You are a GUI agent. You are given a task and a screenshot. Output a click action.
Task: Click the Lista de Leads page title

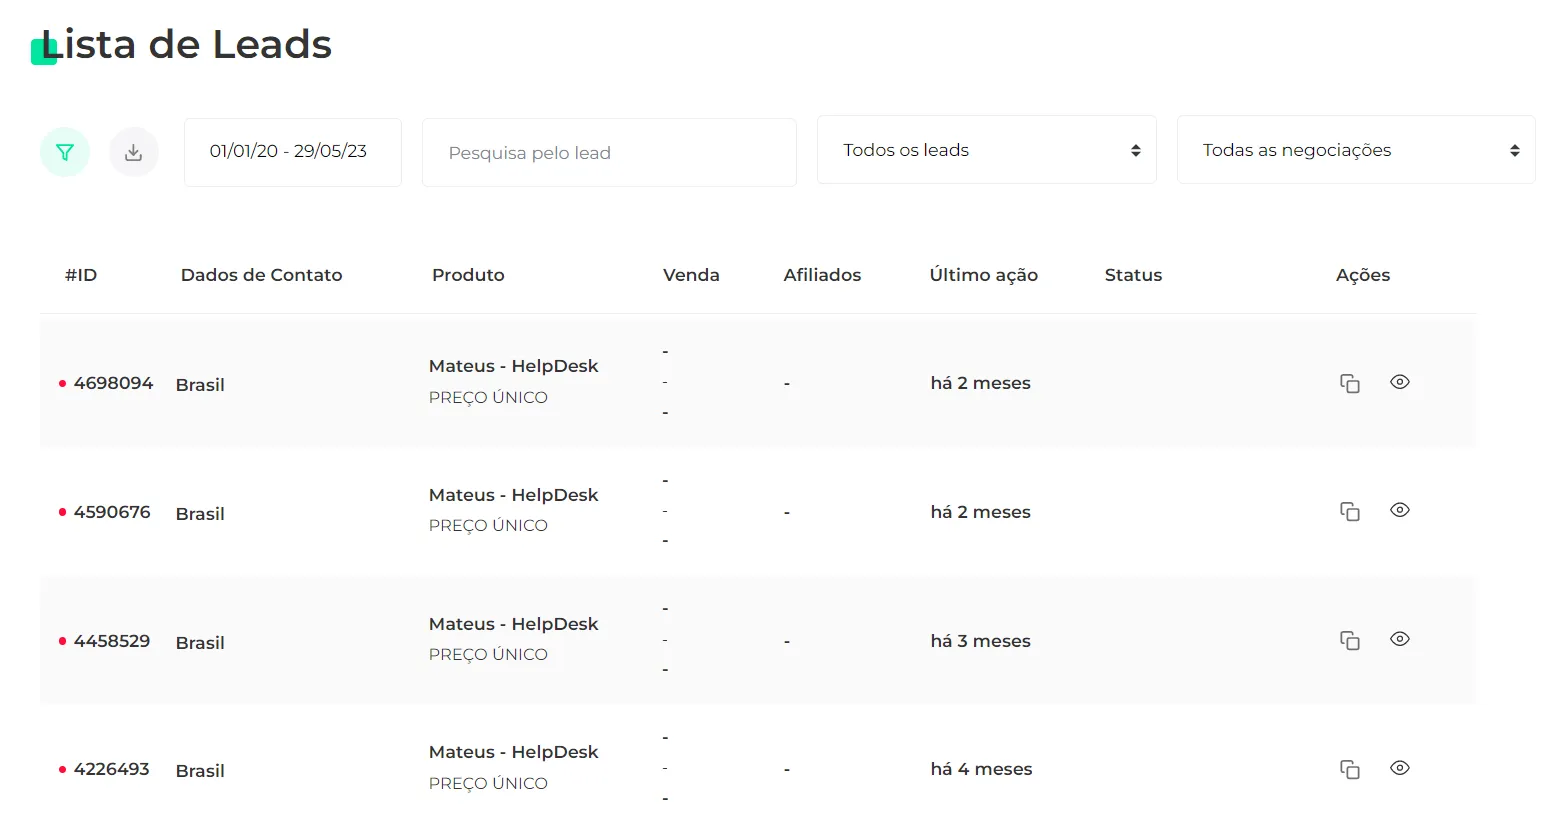pos(186,45)
